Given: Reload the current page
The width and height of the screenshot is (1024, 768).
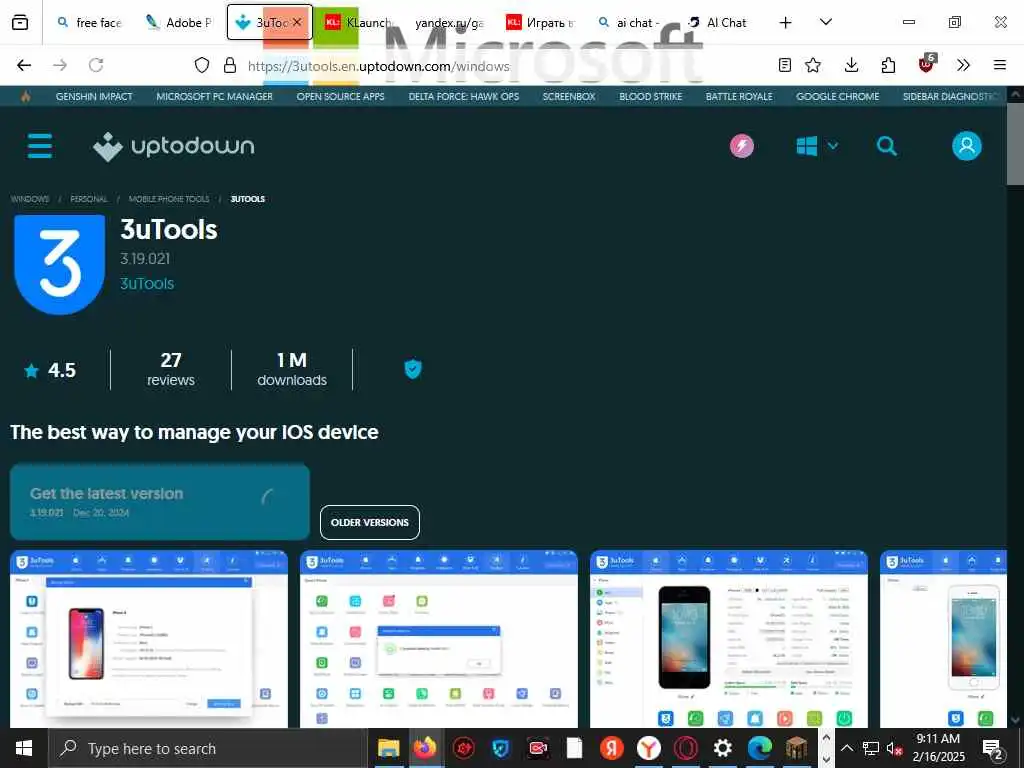Looking at the screenshot, I should pos(96,65).
